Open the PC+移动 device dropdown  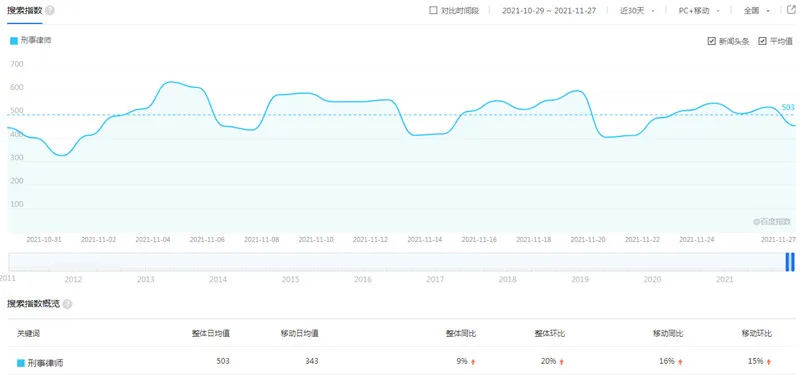[699, 10]
